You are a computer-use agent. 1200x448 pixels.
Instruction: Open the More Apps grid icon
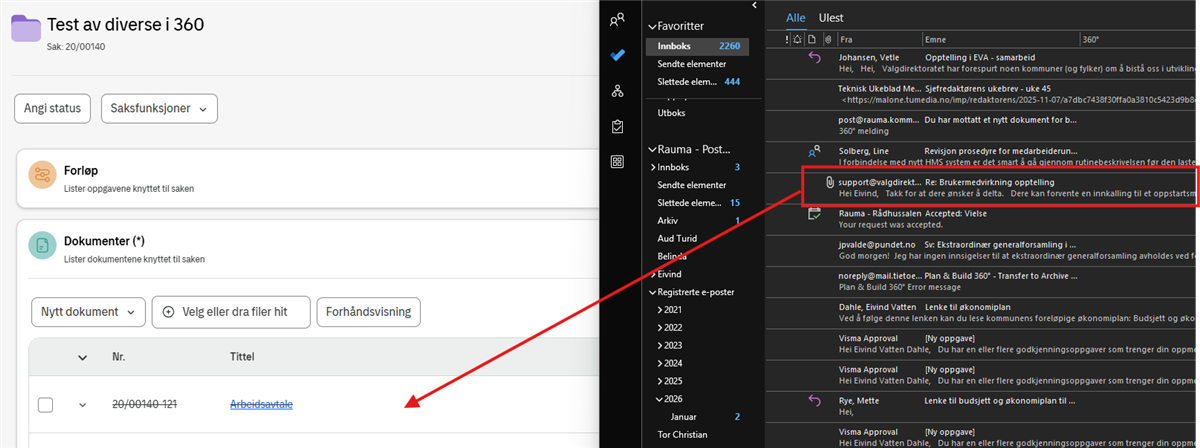pyautogui.click(x=618, y=162)
